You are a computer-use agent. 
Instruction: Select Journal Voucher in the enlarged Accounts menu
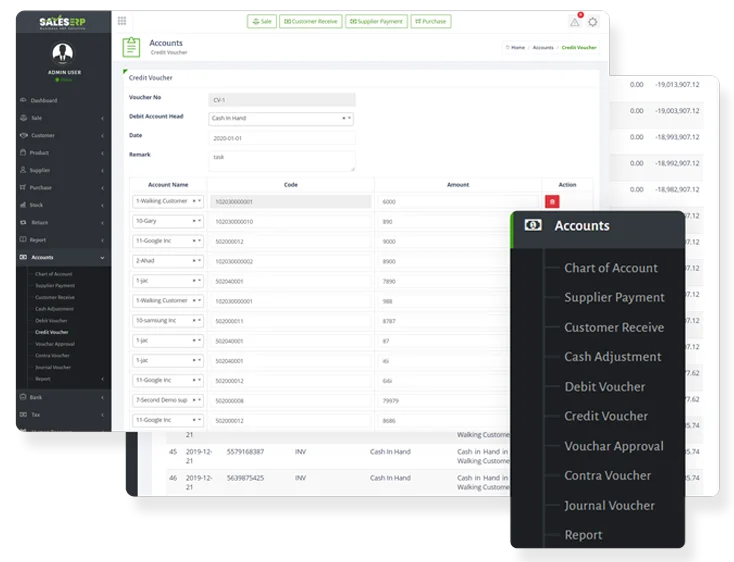pos(609,505)
